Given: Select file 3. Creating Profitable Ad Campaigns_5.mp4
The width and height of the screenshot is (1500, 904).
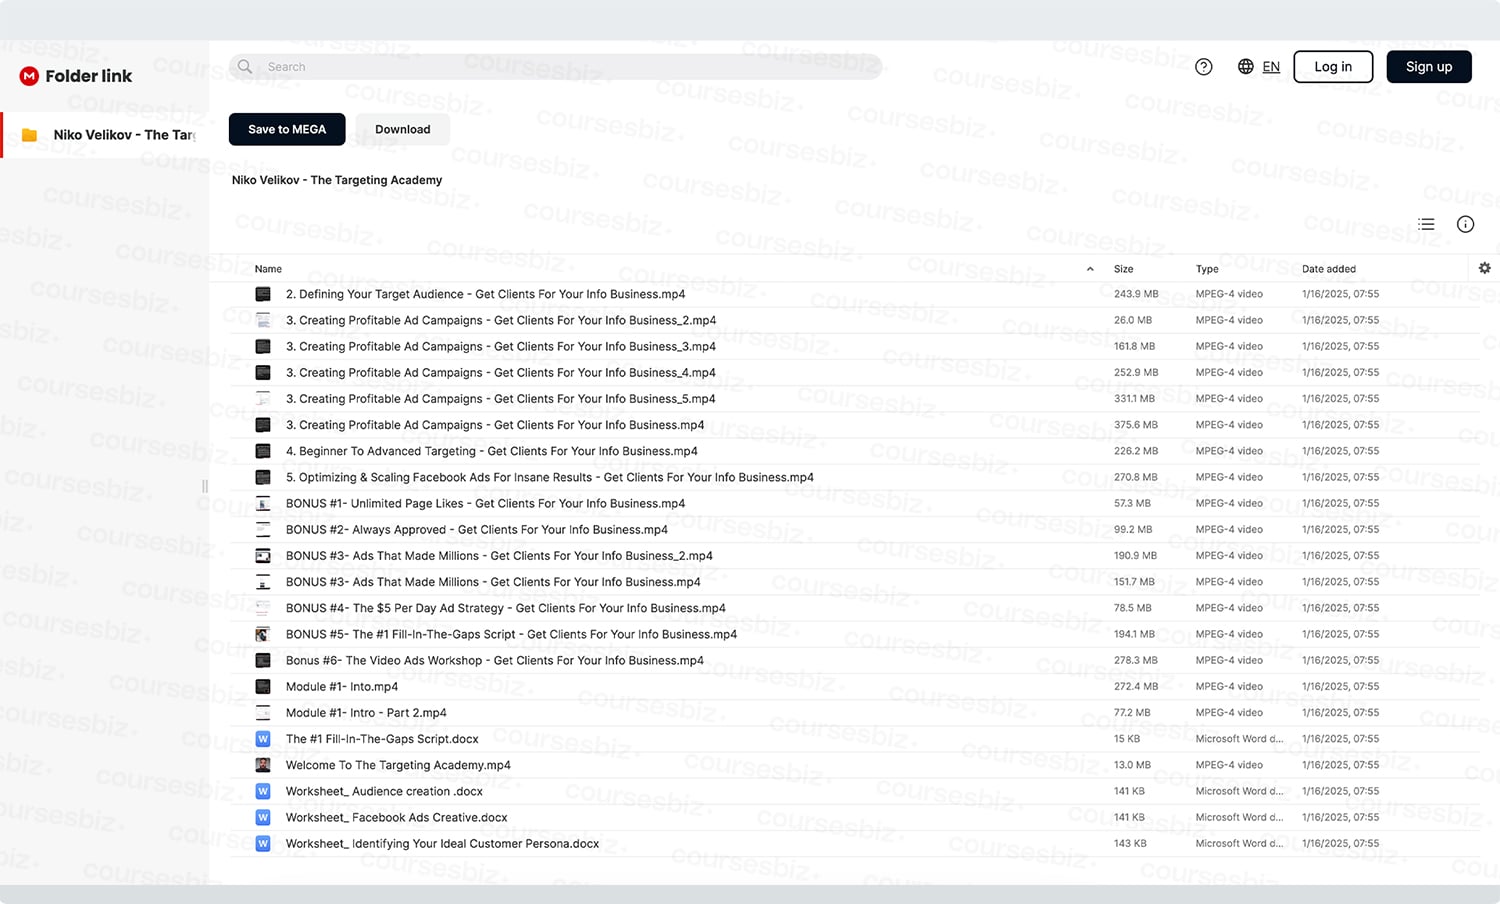Looking at the screenshot, I should tap(501, 398).
